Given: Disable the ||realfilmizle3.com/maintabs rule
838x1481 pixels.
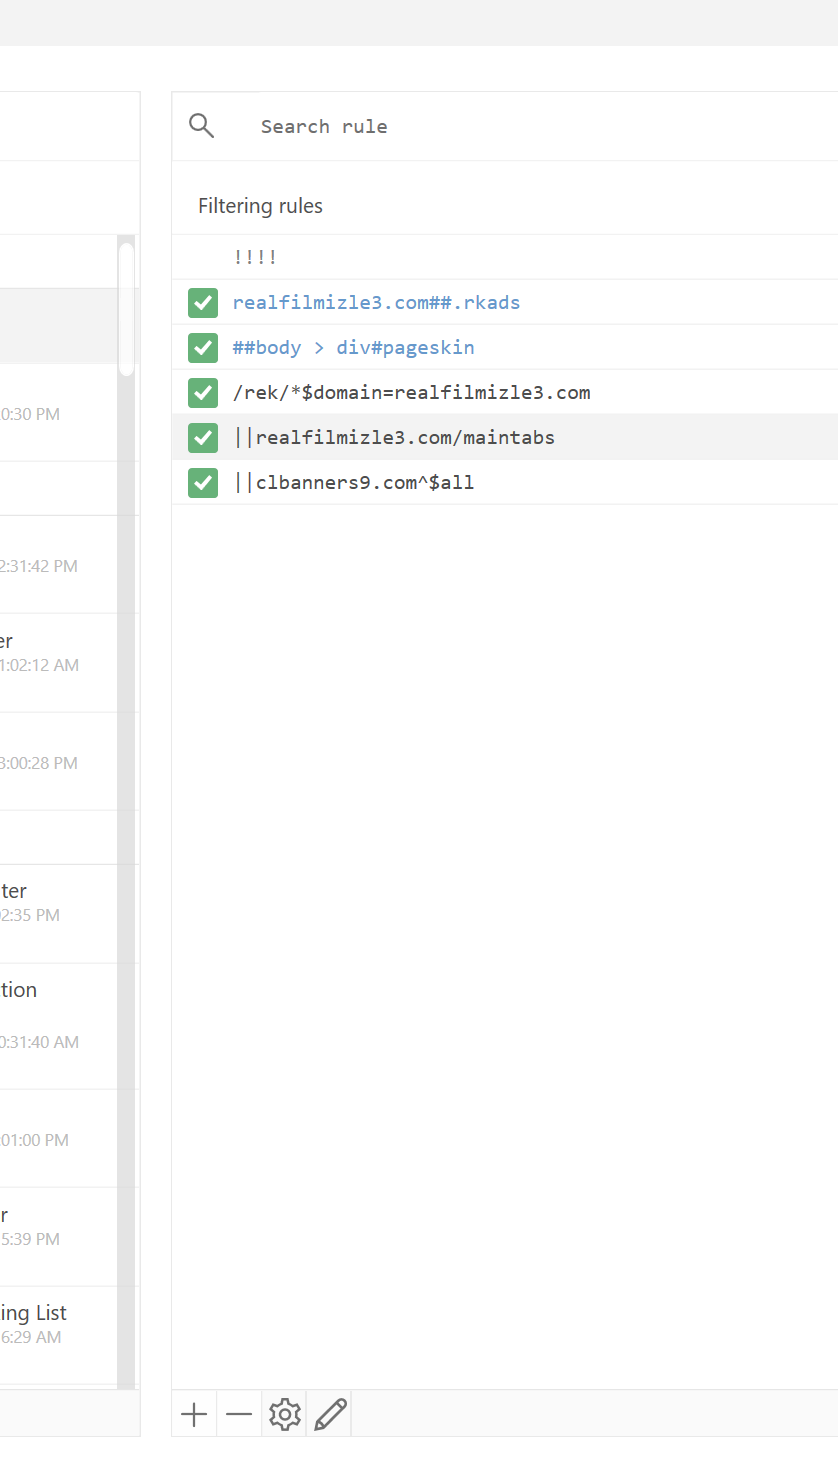Looking at the screenshot, I should [202, 437].
